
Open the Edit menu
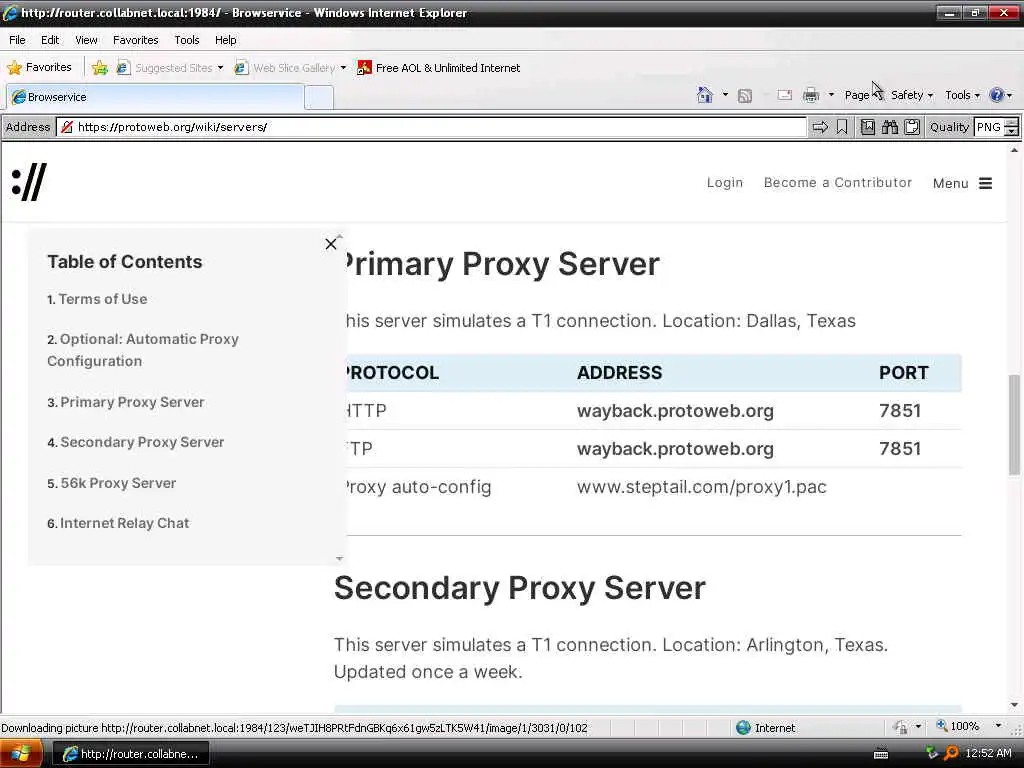(x=50, y=40)
